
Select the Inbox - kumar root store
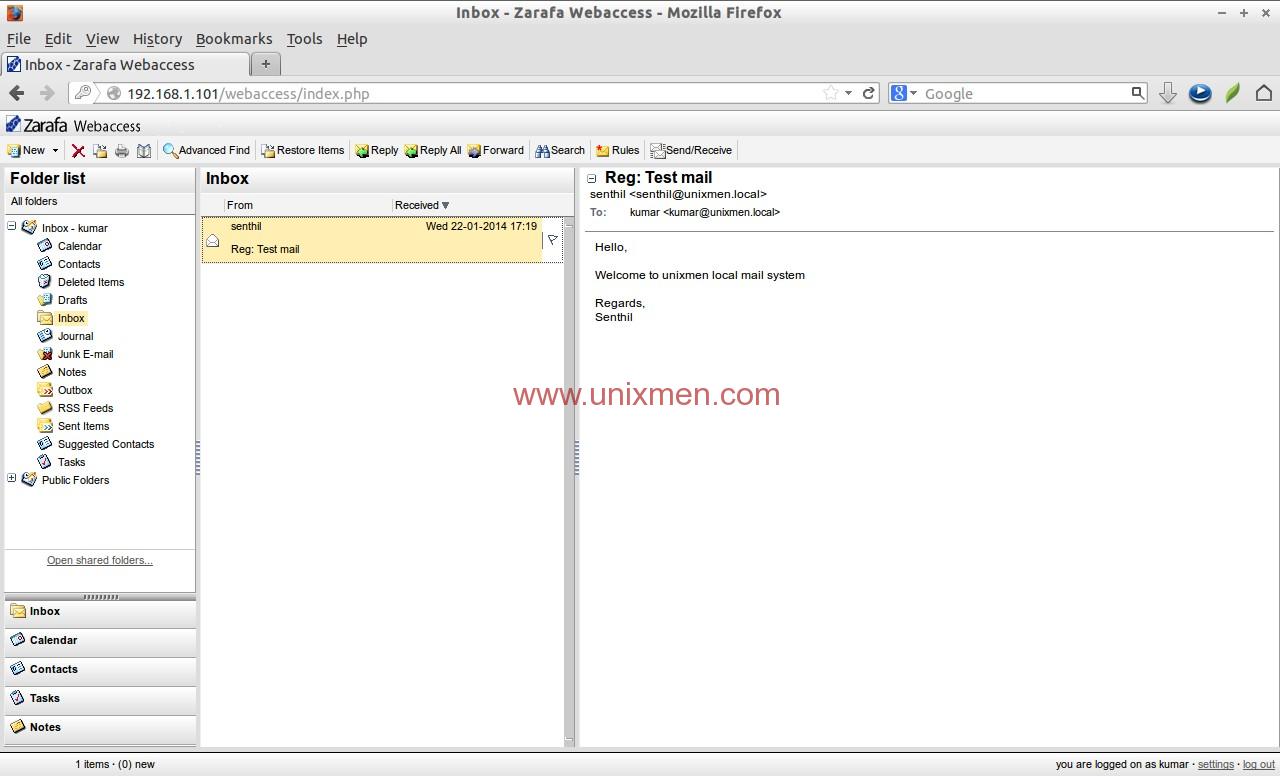(x=75, y=228)
